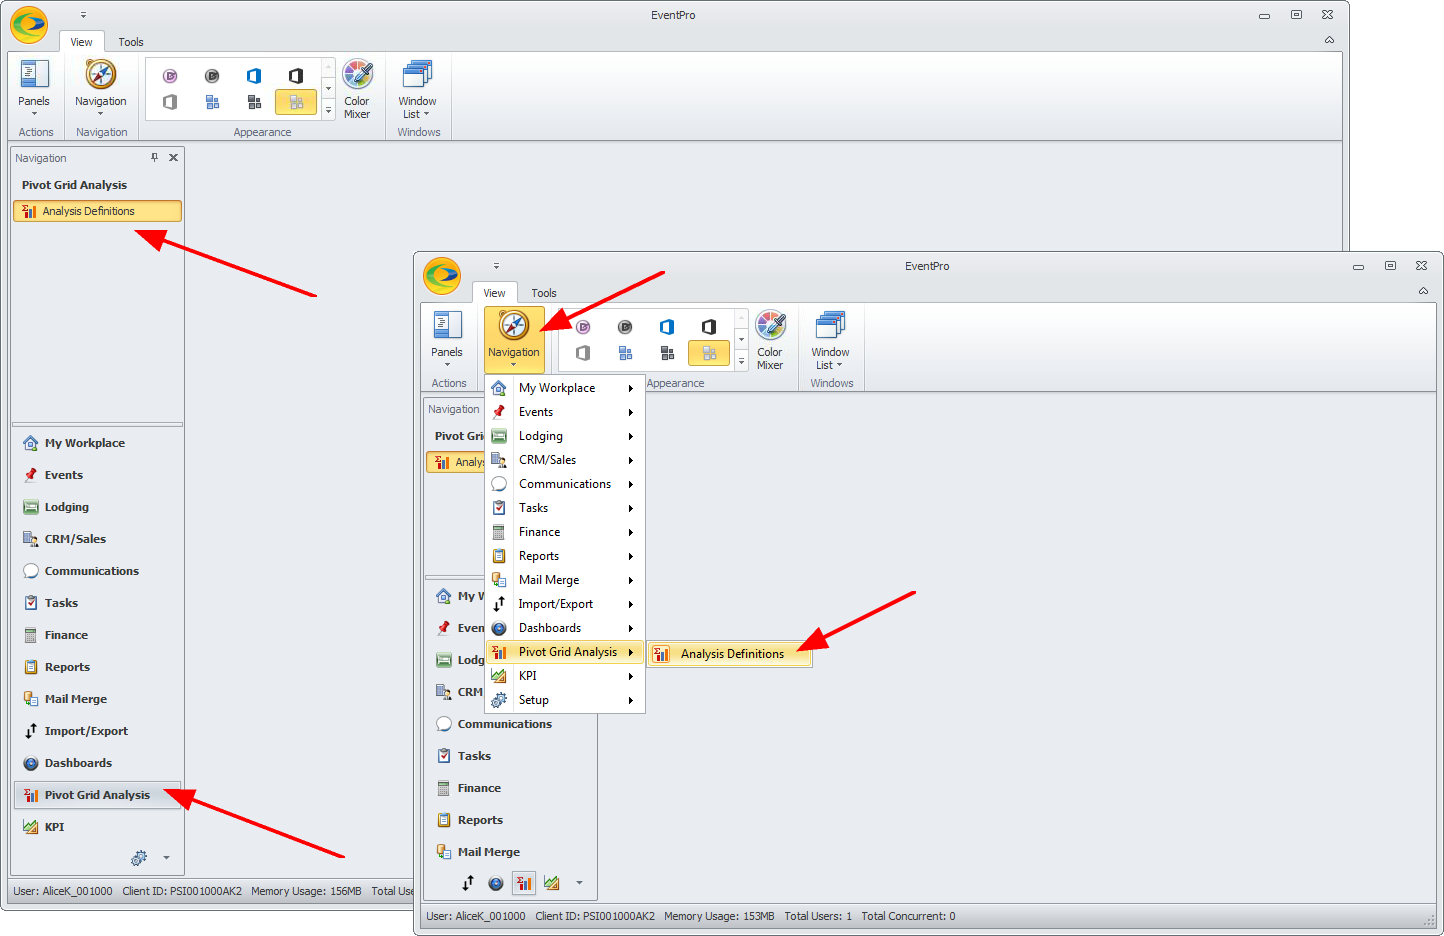Open quick access dropdown in back window
The image size is (1444, 936).
[x=83, y=15]
